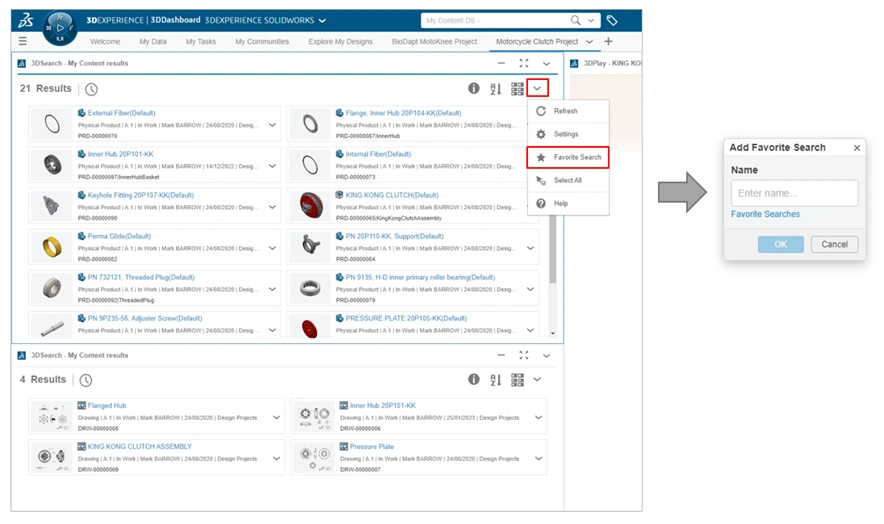This screenshot has width=884, height=524.
Task: Show information icon for 4 Results
Action: pos(474,380)
